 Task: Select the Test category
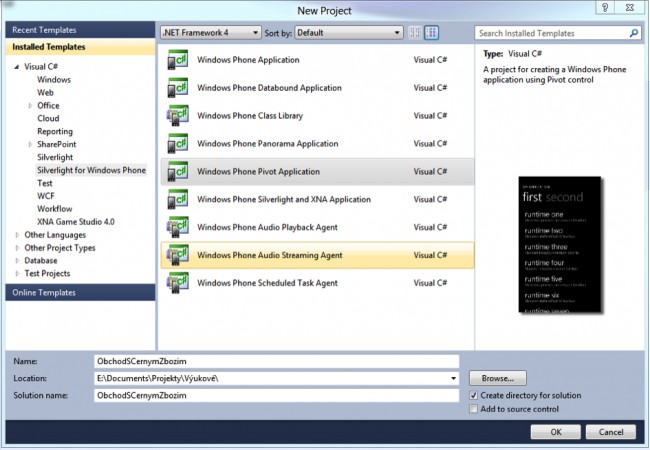pyautogui.click(x=45, y=183)
